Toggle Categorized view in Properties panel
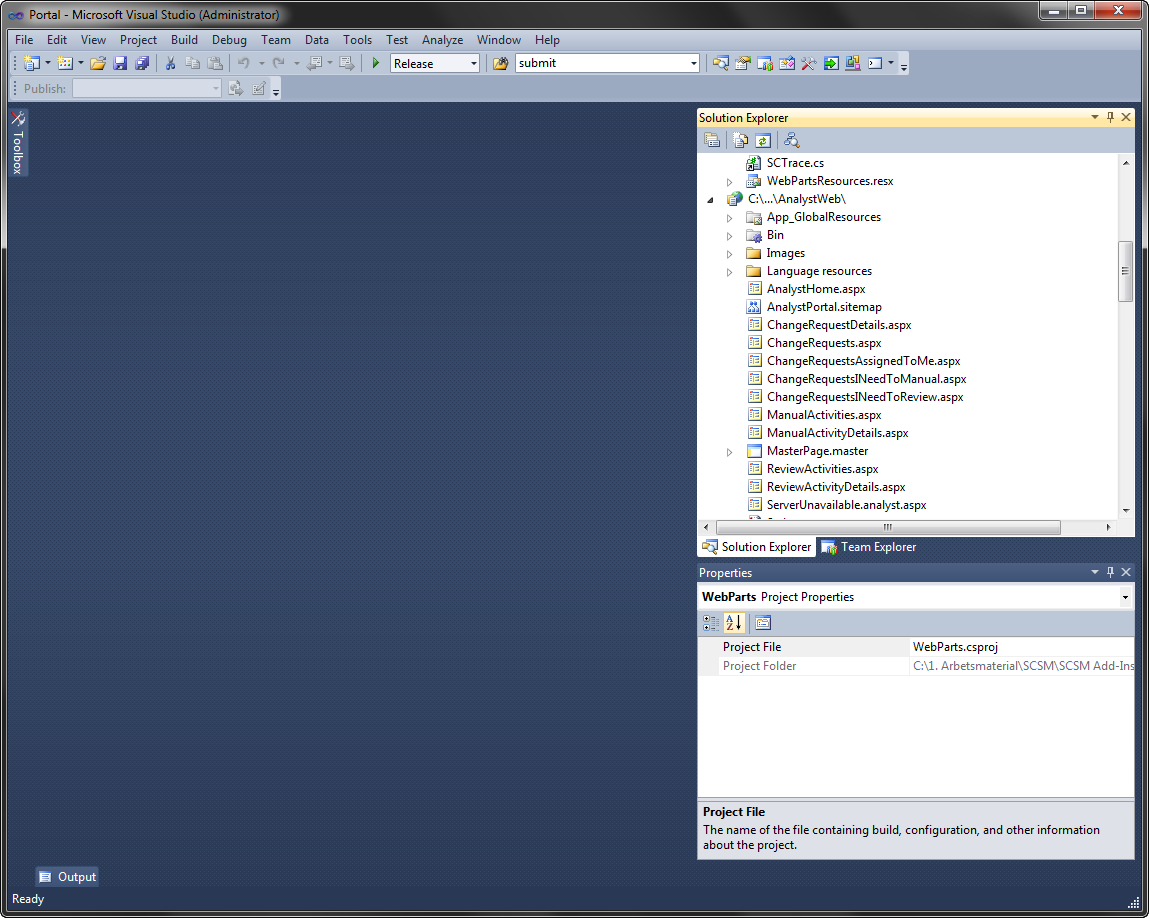Image resolution: width=1149 pixels, height=918 pixels. coord(711,623)
